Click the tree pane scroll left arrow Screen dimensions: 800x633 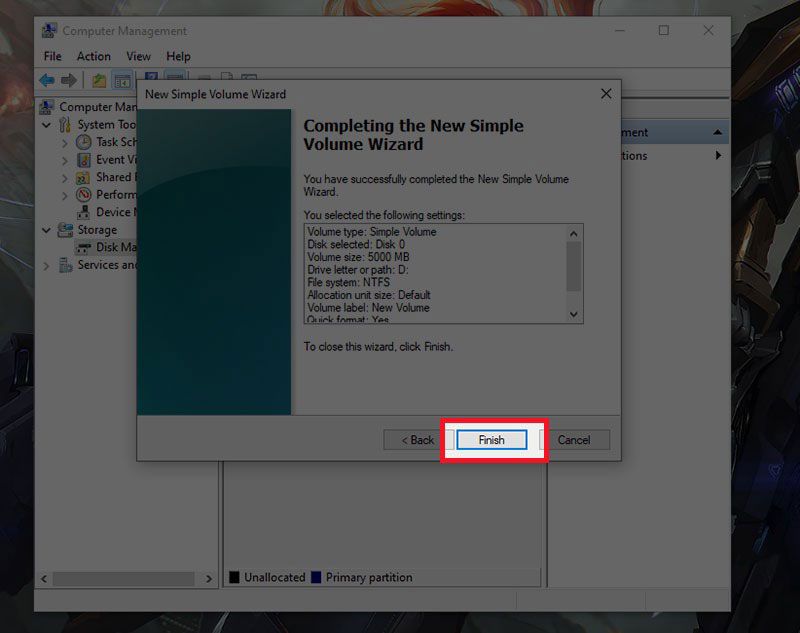[x=44, y=578]
